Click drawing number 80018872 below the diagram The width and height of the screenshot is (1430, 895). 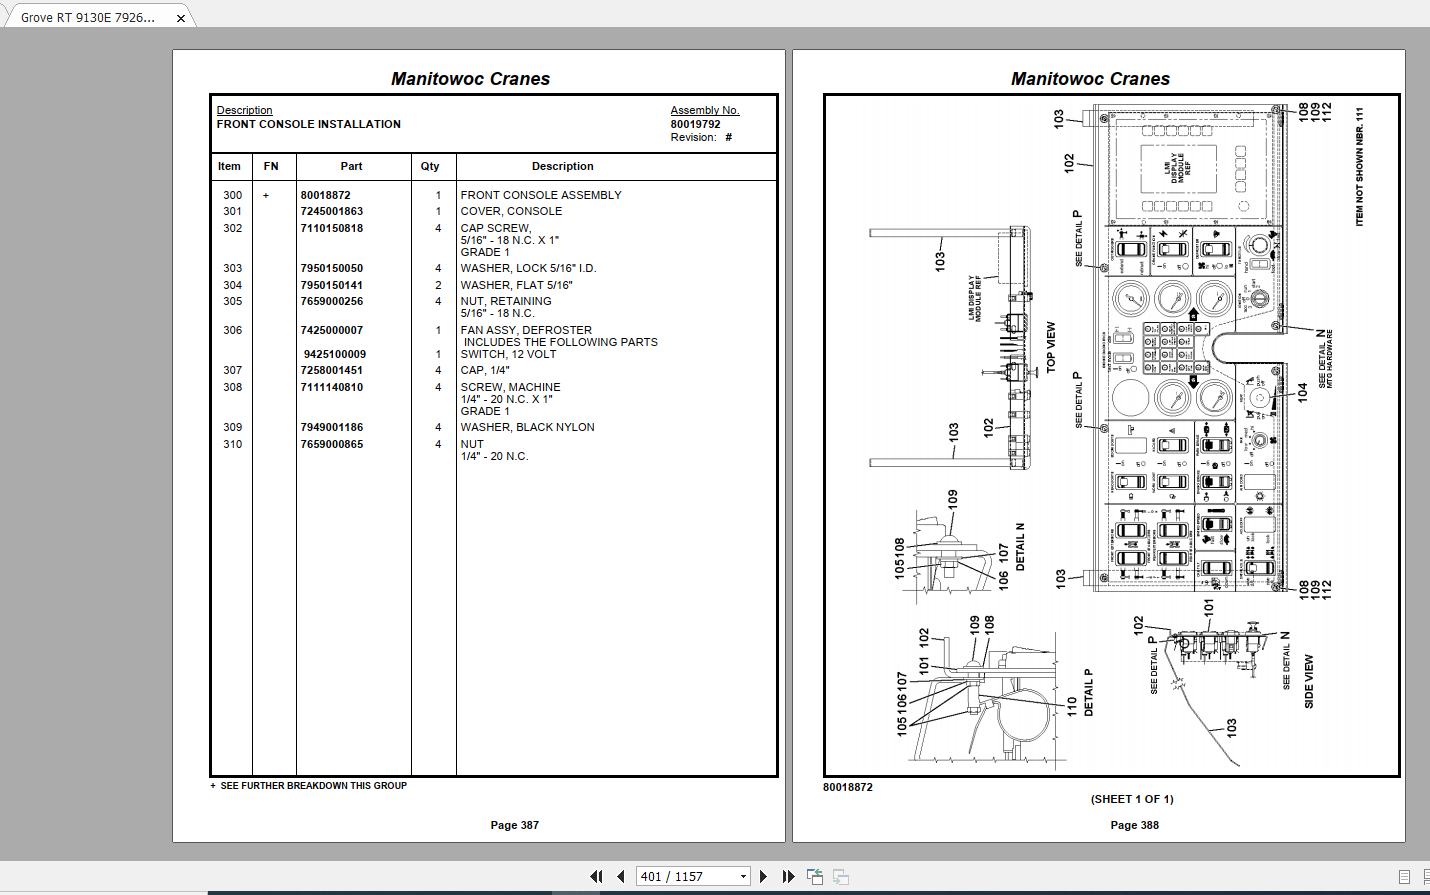[x=848, y=787]
